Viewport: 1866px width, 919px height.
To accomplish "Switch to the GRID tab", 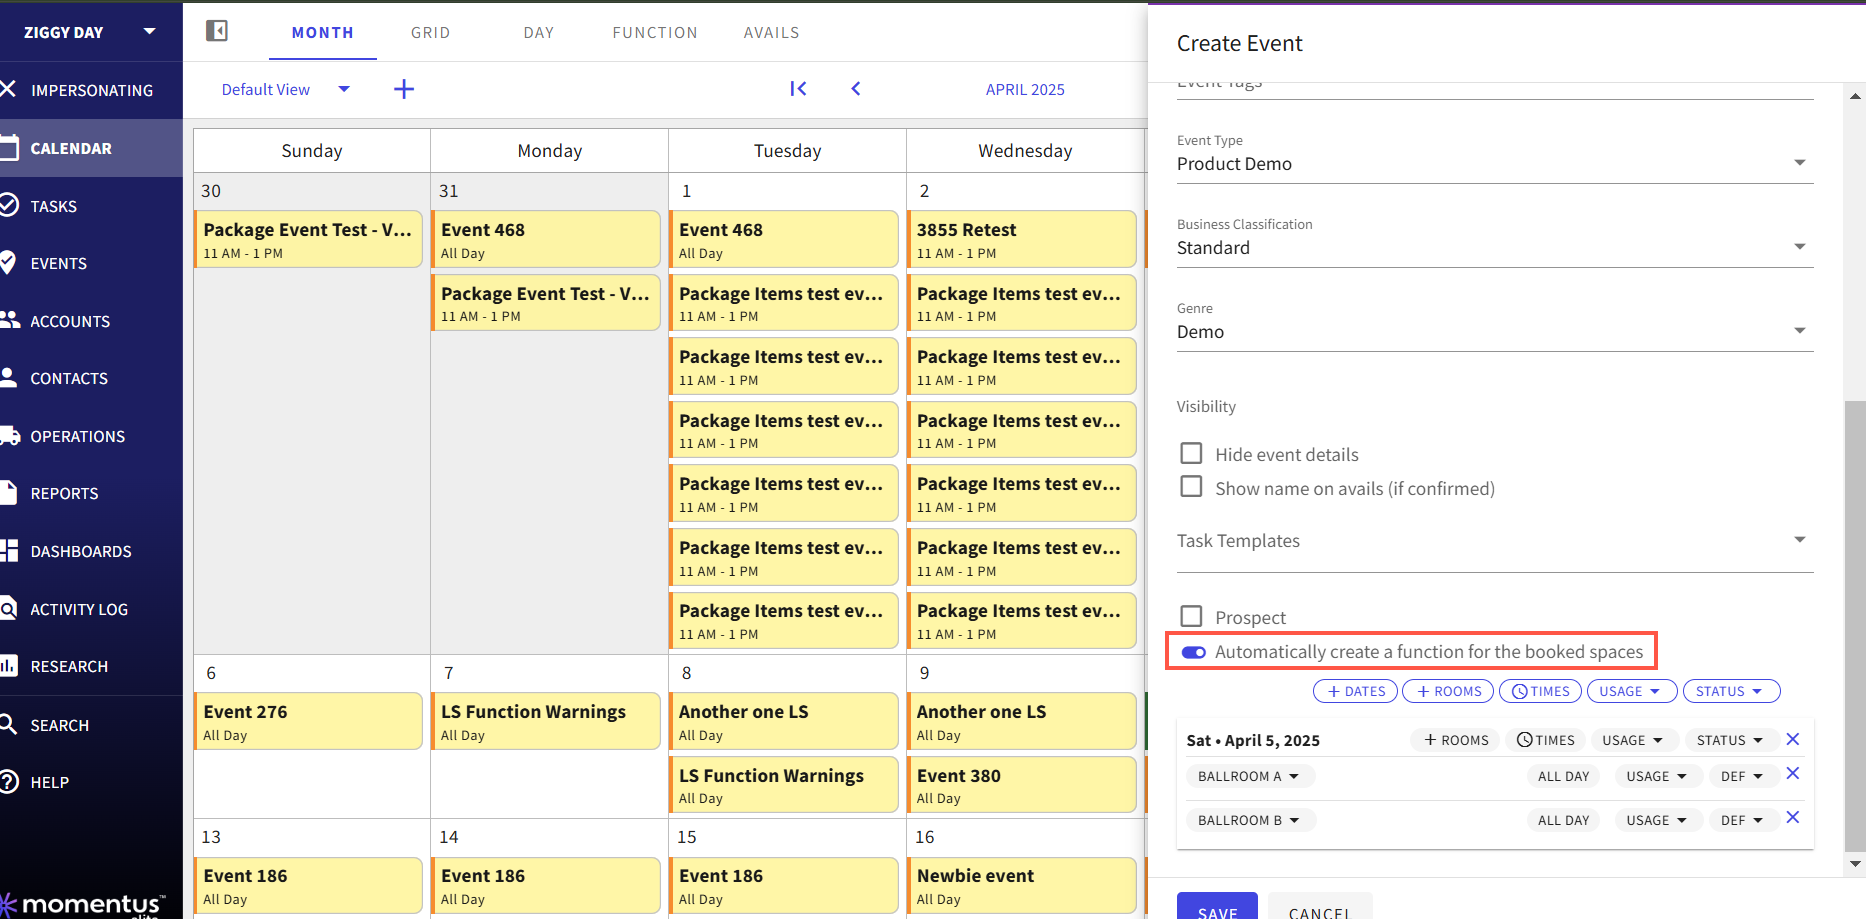I will click(x=431, y=32).
